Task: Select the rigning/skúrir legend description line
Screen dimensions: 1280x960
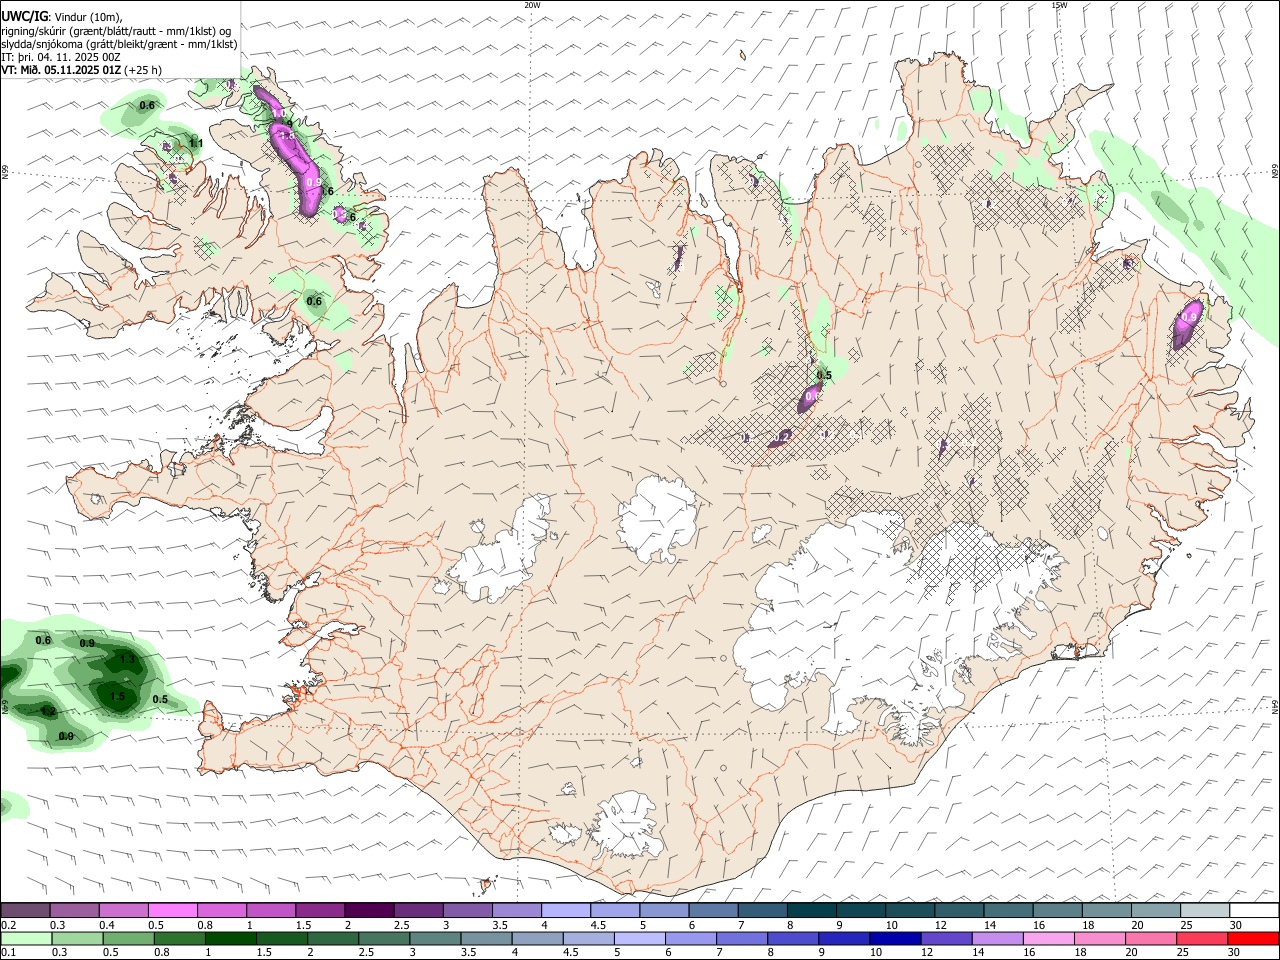Action: [x=116, y=31]
